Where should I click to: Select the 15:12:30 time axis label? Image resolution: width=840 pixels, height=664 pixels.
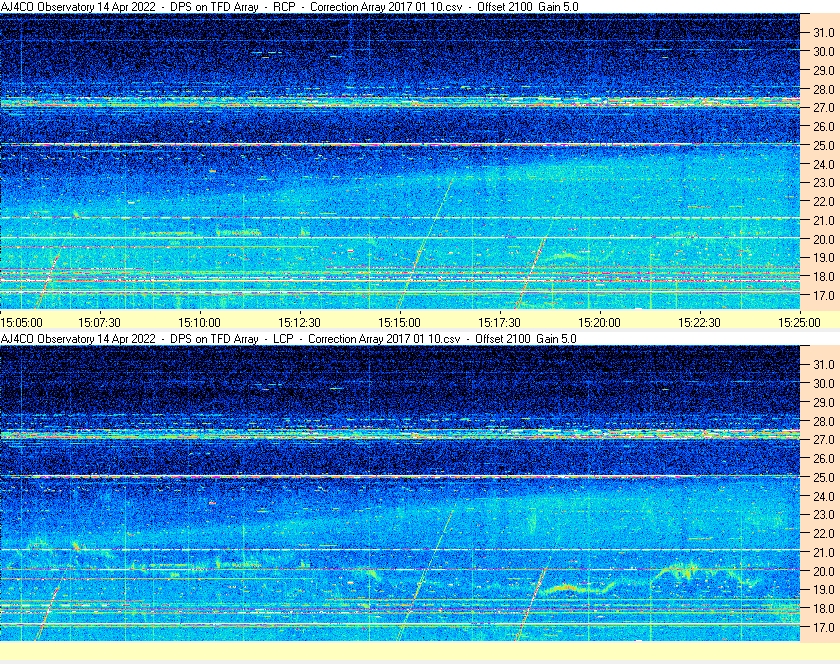point(299,323)
